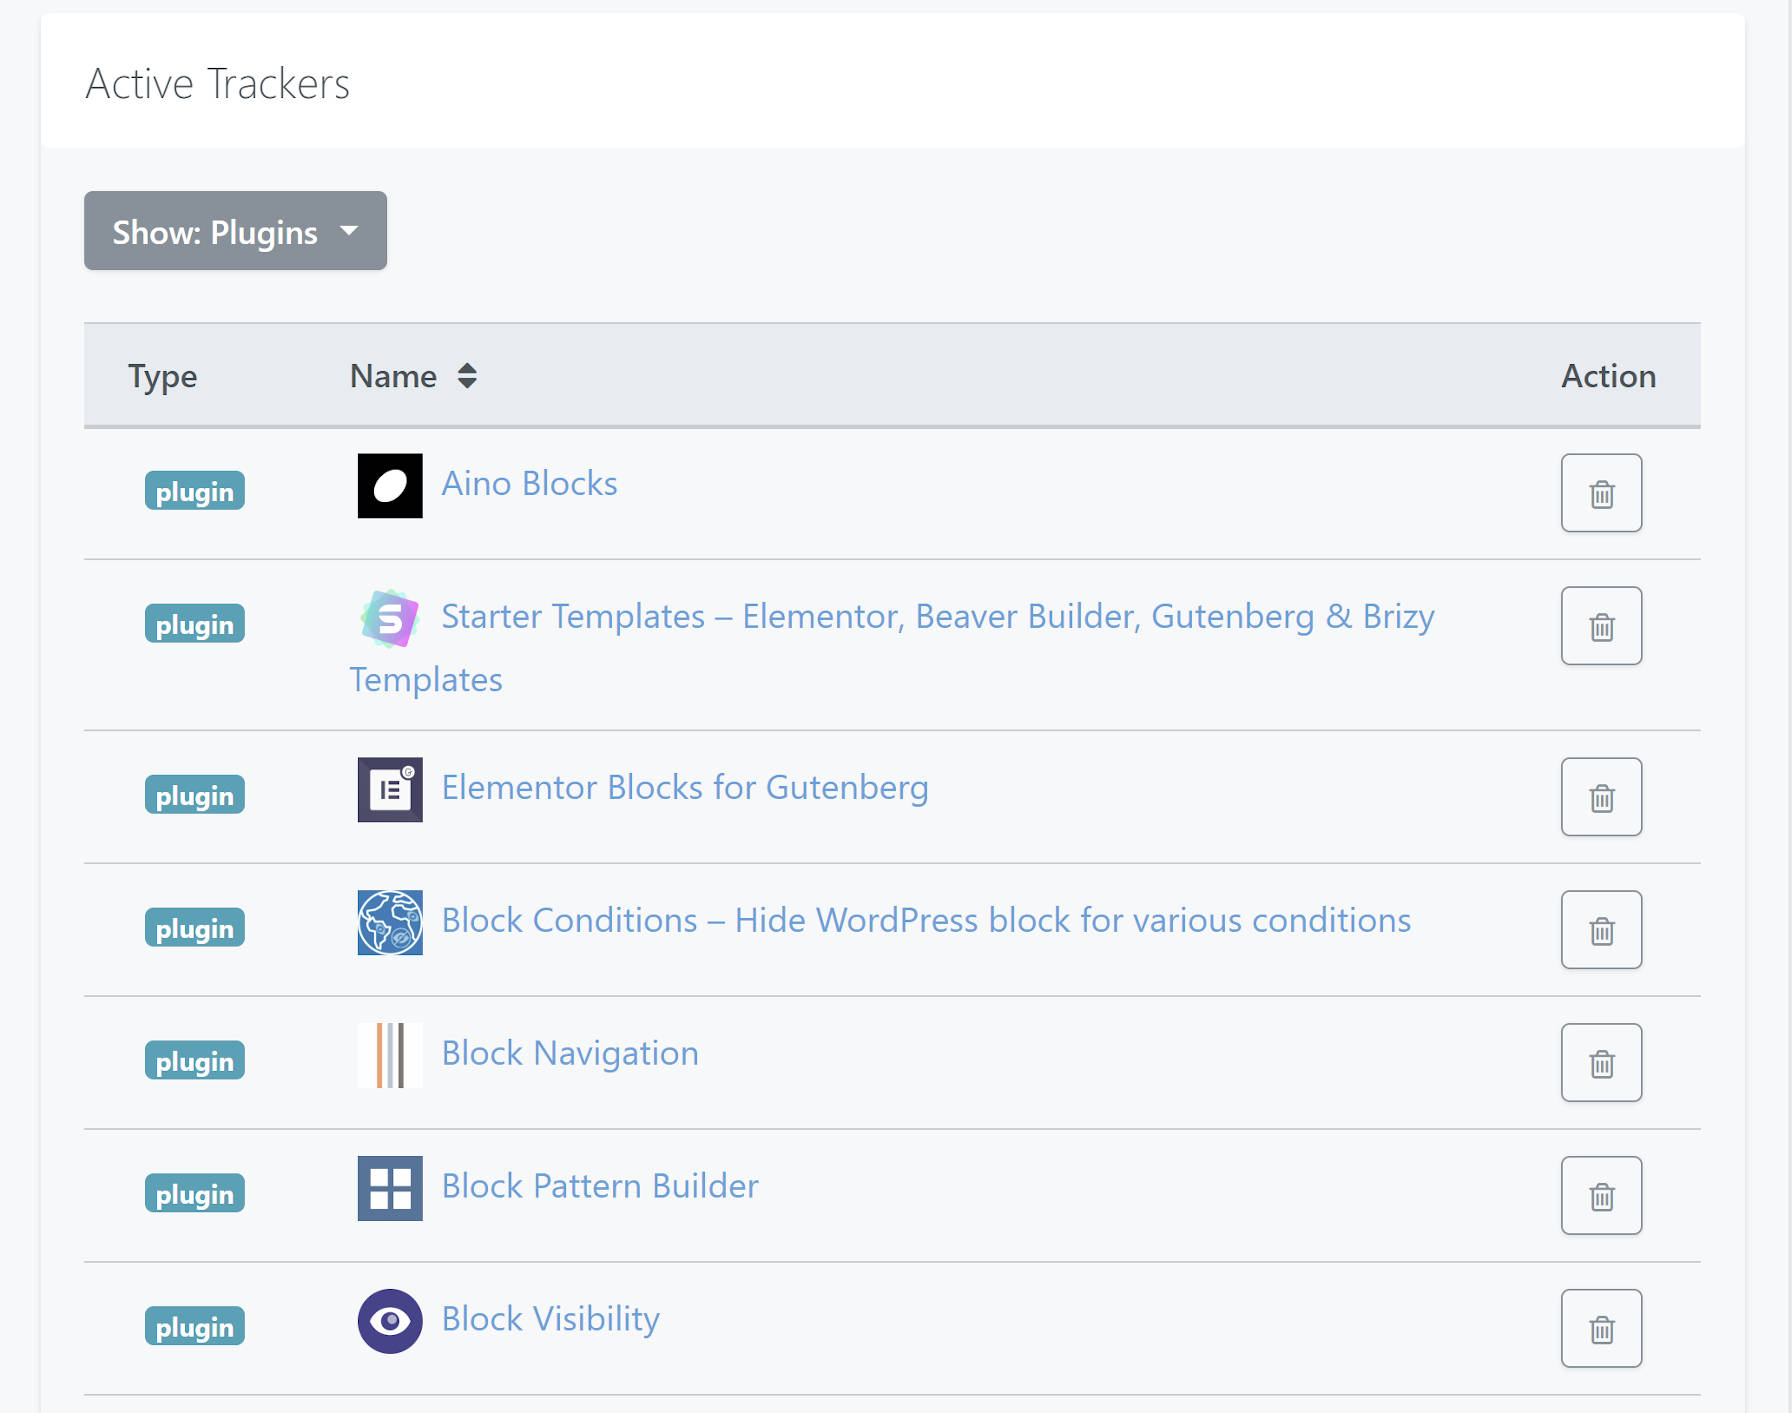
Task: Click the Block Pattern Builder grid icon
Action: coord(389,1189)
